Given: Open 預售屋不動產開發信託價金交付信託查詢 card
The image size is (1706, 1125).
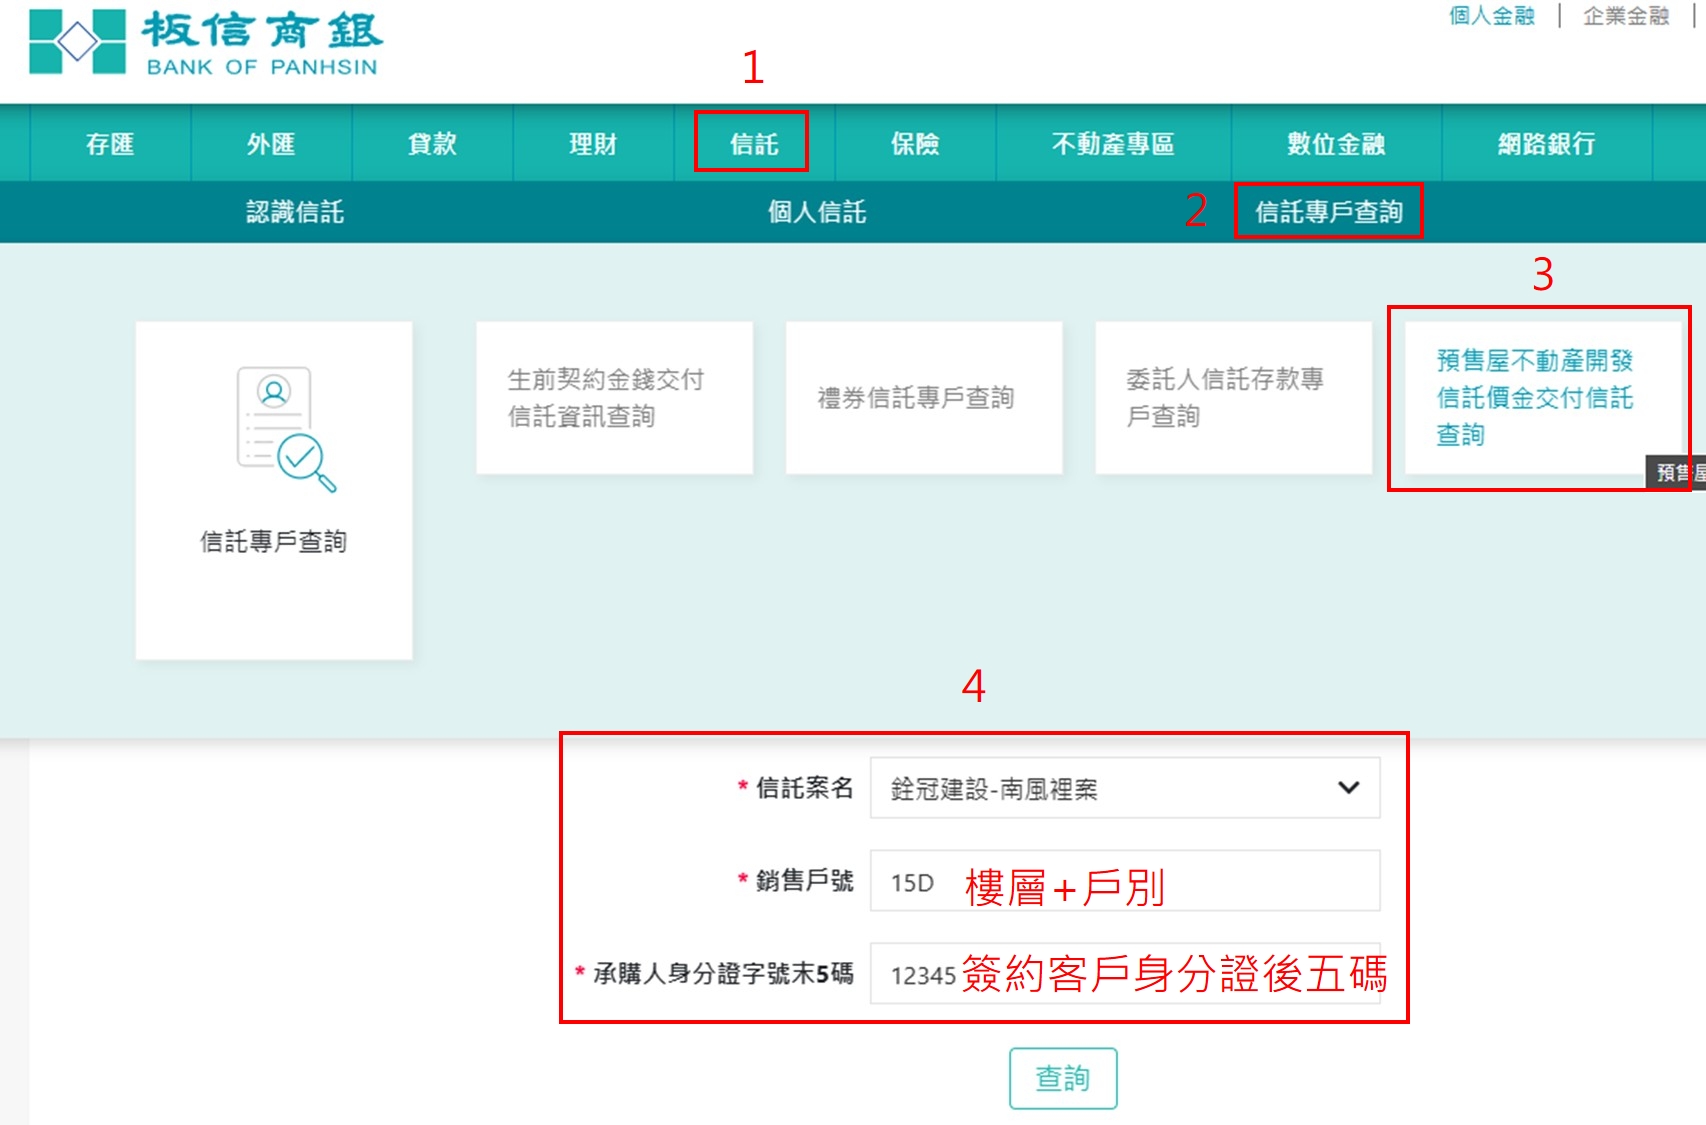Looking at the screenshot, I should click(1543, 398).
